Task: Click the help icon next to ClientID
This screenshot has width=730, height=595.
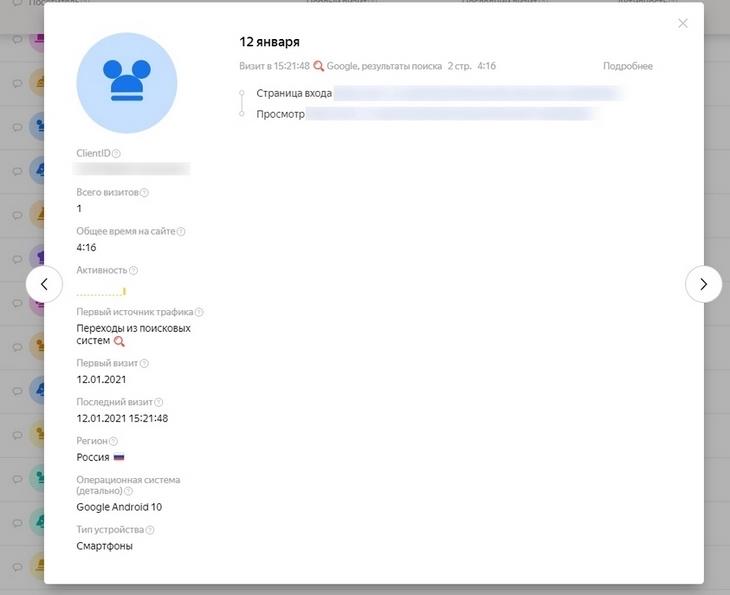Action: 117,154
